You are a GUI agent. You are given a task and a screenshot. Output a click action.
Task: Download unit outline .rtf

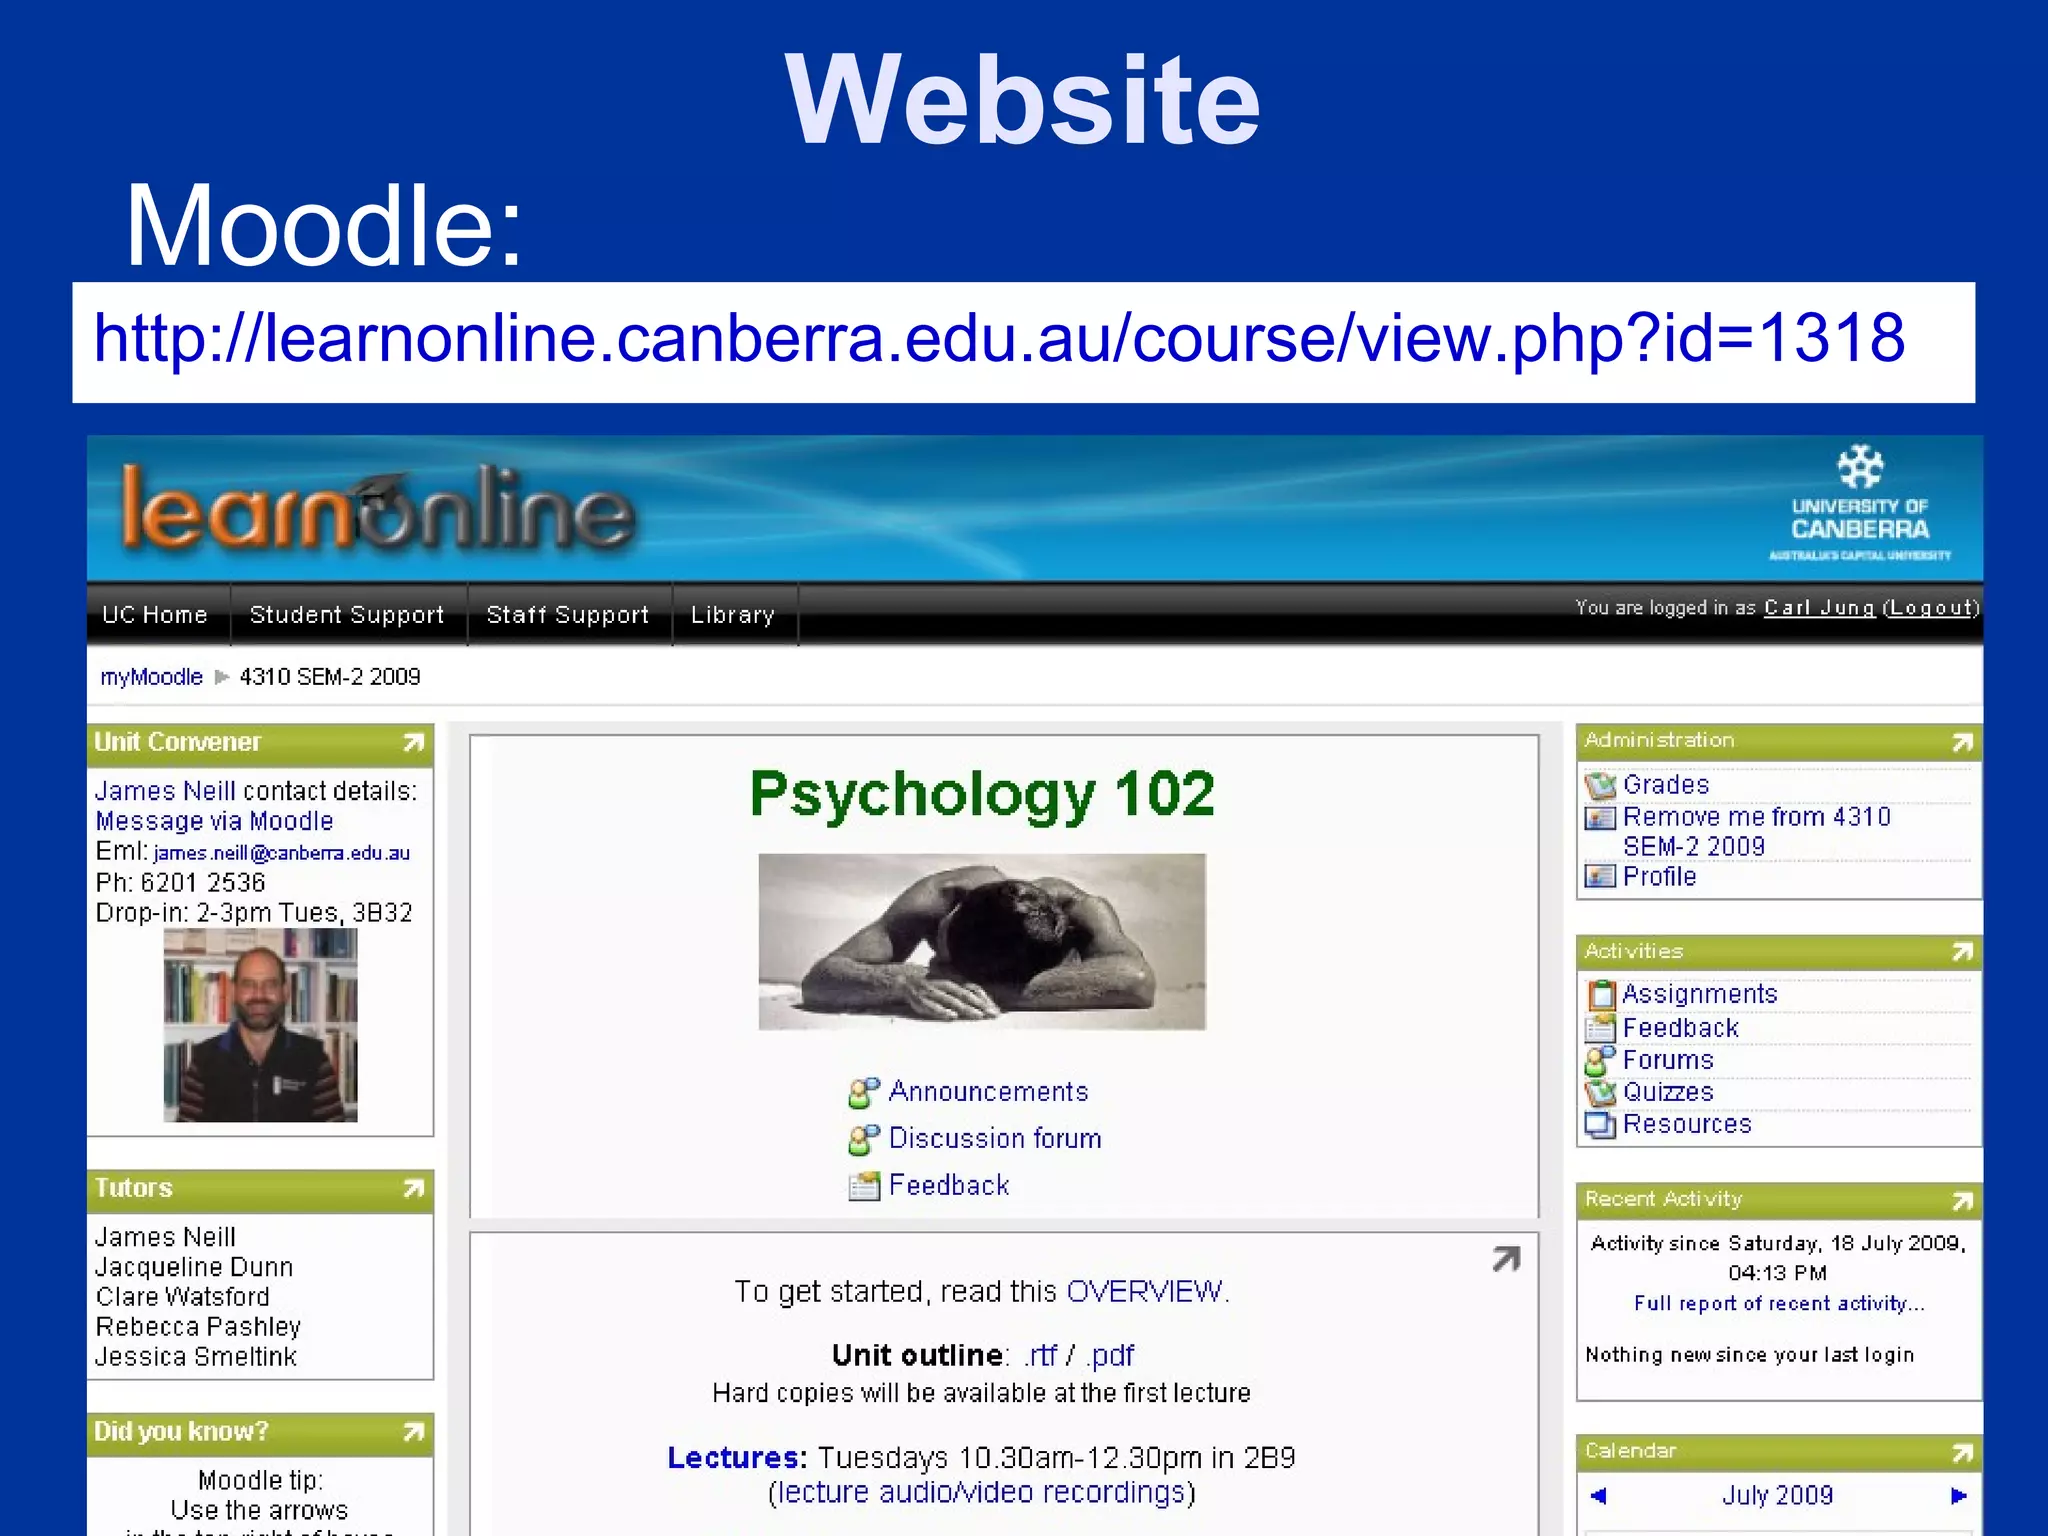pos(1040,1356)
